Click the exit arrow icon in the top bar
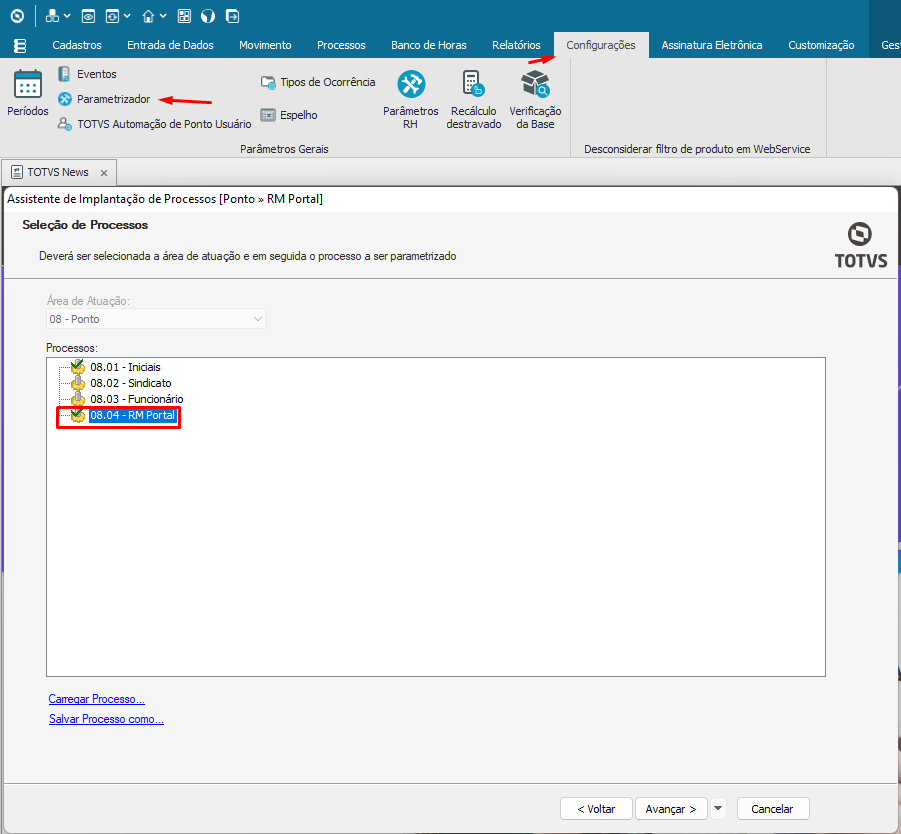This screenshot has width=901, height=834. (232, 16)
